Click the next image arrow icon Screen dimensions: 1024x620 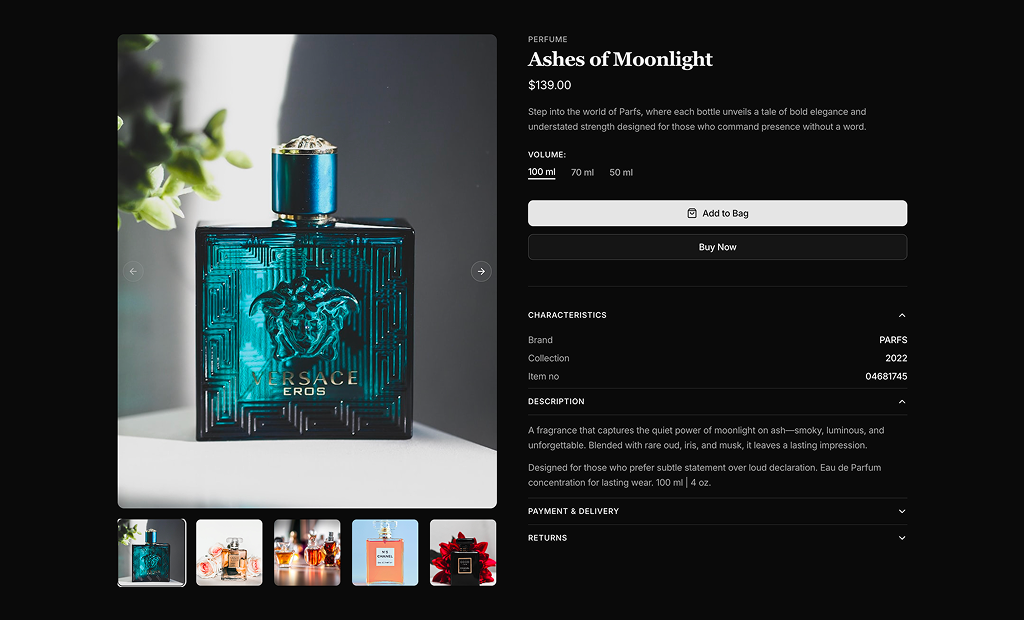[481, 271]
